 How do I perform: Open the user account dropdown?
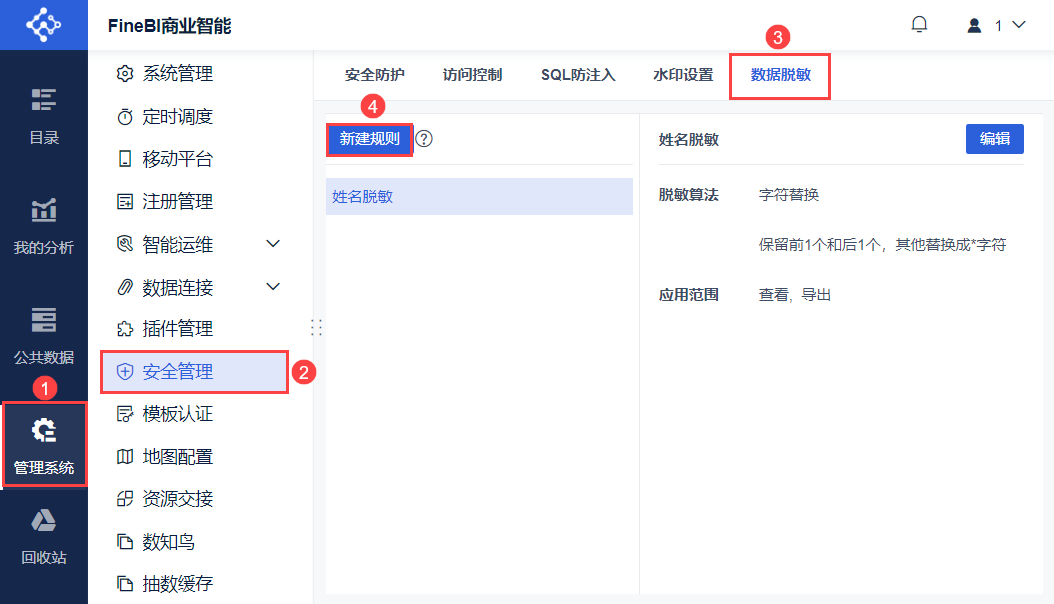coord(996,25)
